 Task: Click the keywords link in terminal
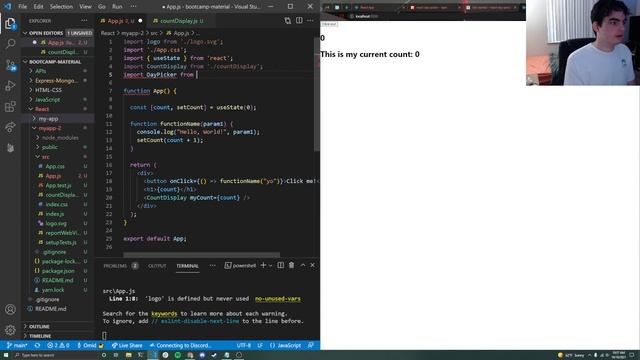(164, 313)
